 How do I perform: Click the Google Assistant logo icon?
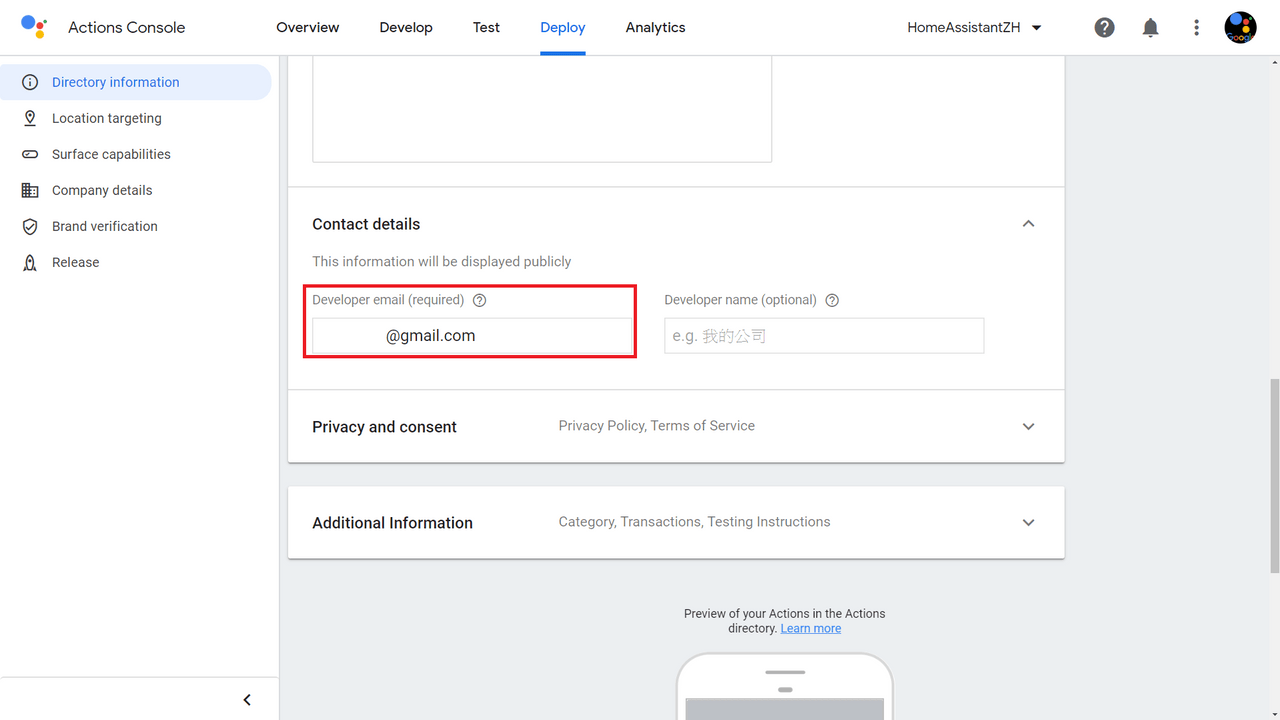tap(34, 27)
